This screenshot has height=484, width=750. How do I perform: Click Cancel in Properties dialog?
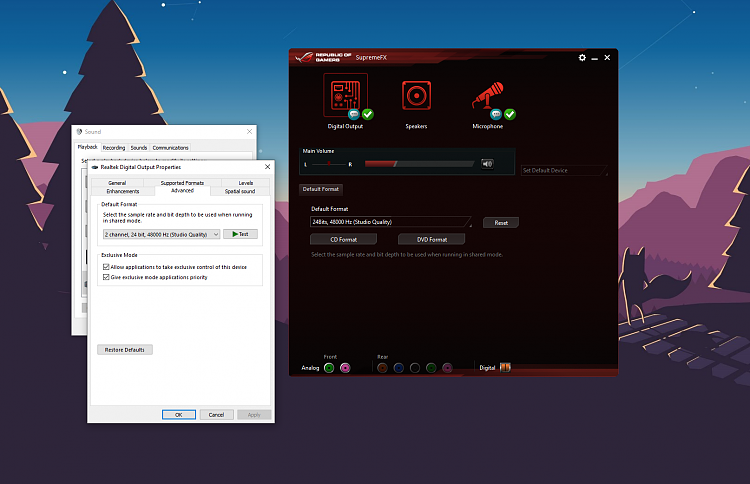tap(216, 415)
